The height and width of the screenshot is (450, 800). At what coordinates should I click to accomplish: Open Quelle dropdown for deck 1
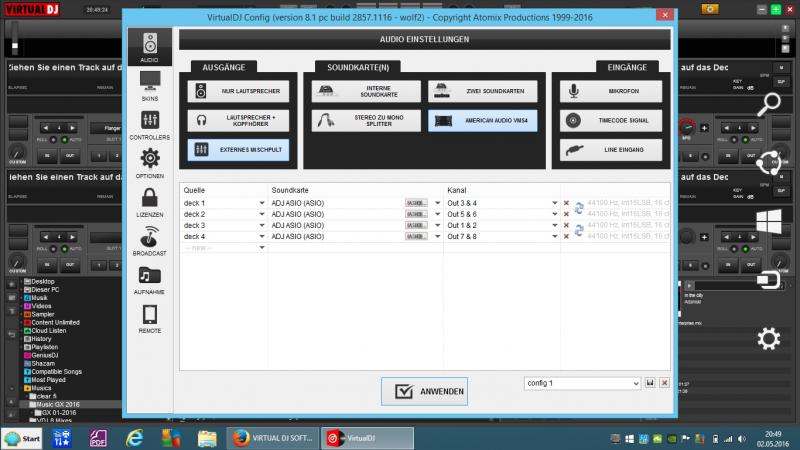tap(262, 203)
